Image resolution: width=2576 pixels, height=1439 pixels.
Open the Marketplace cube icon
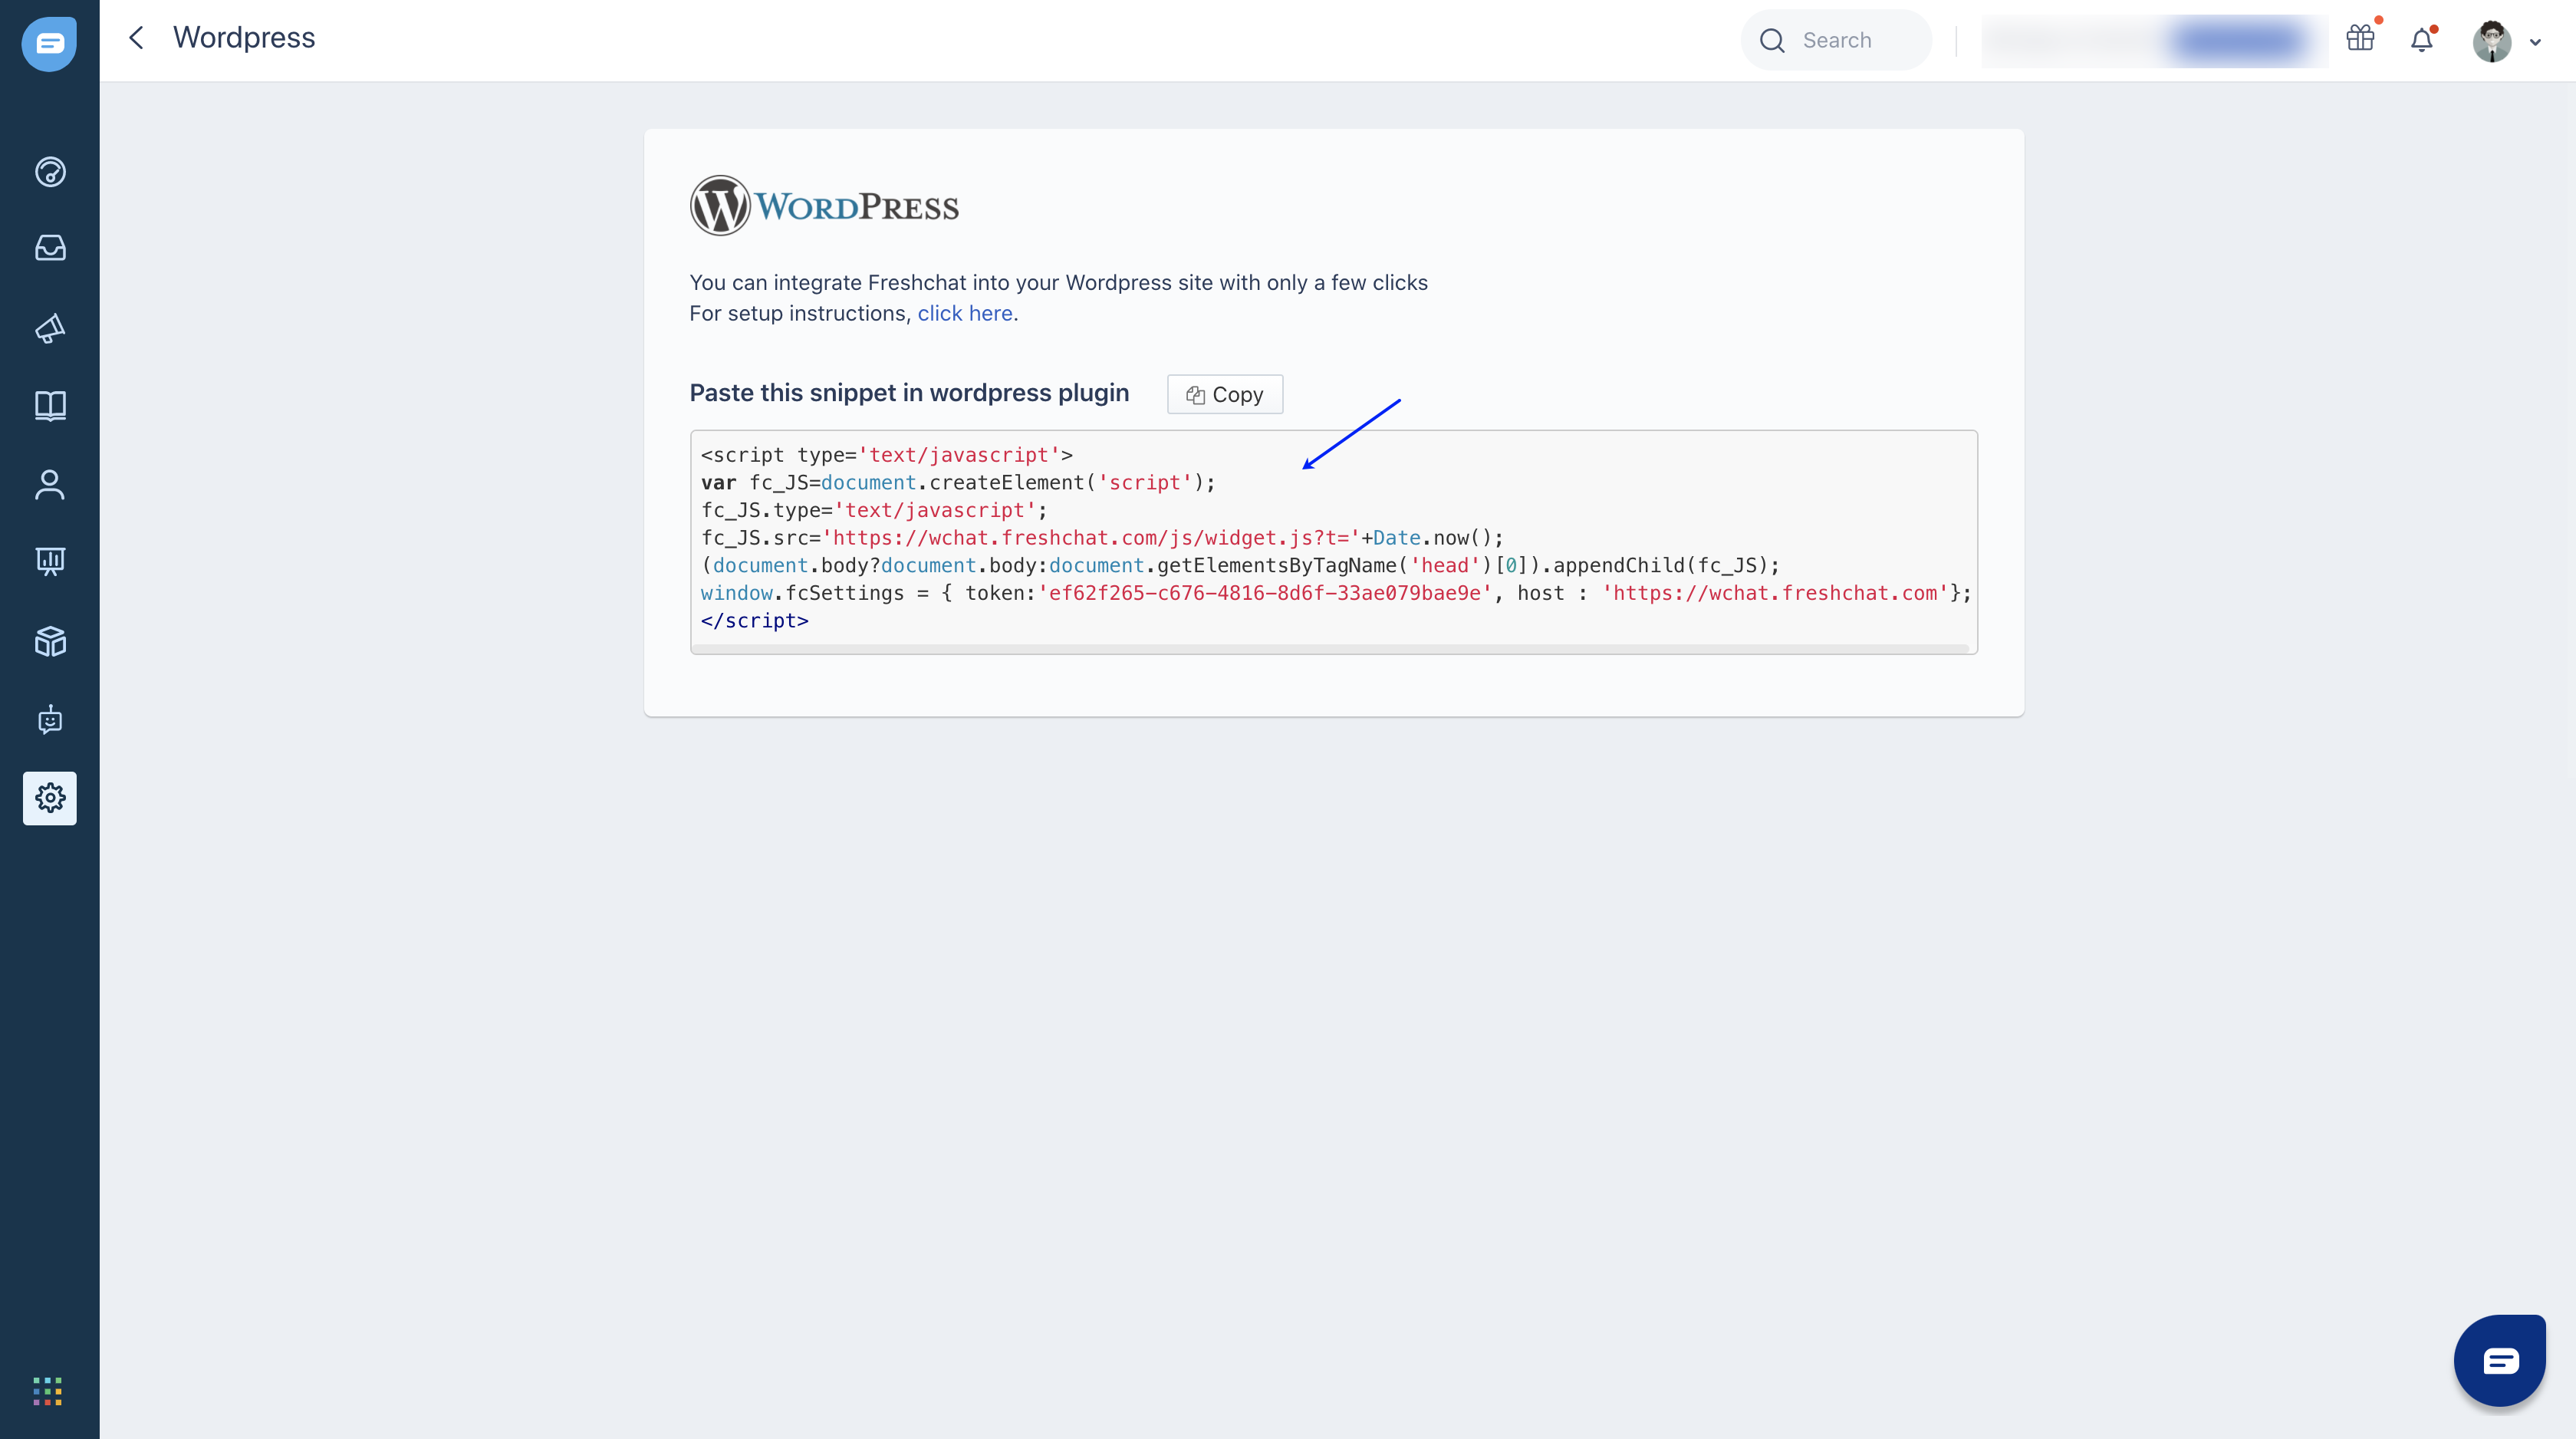point(50,641)
